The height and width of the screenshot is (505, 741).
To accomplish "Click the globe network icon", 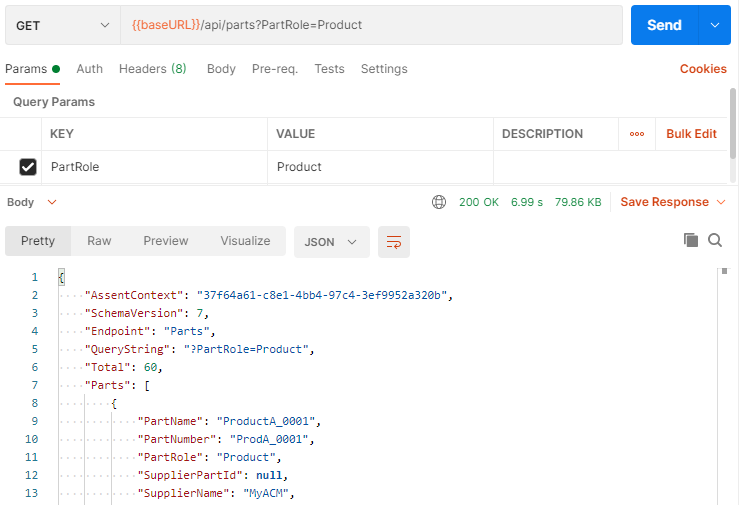I will tap(439, 202).
